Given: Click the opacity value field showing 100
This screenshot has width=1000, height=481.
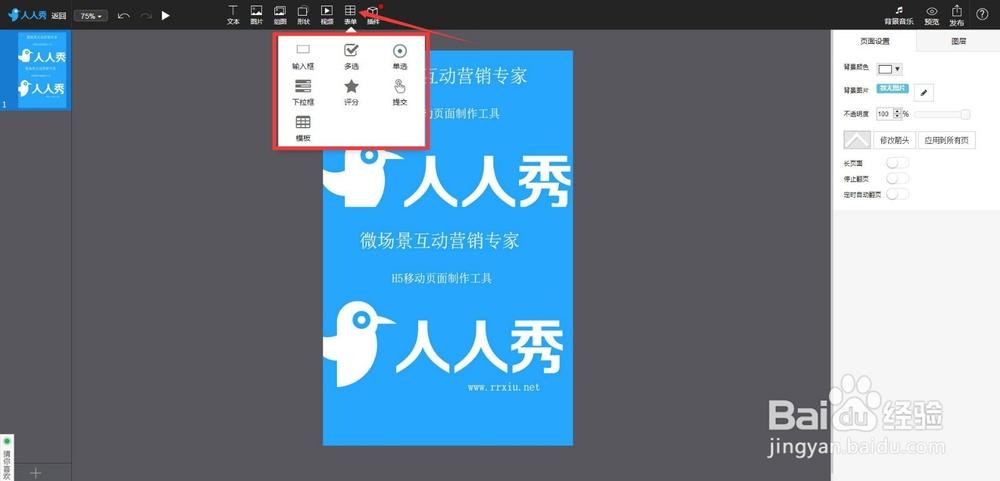Looking at the screenshot, I should (x=883, y=114).
